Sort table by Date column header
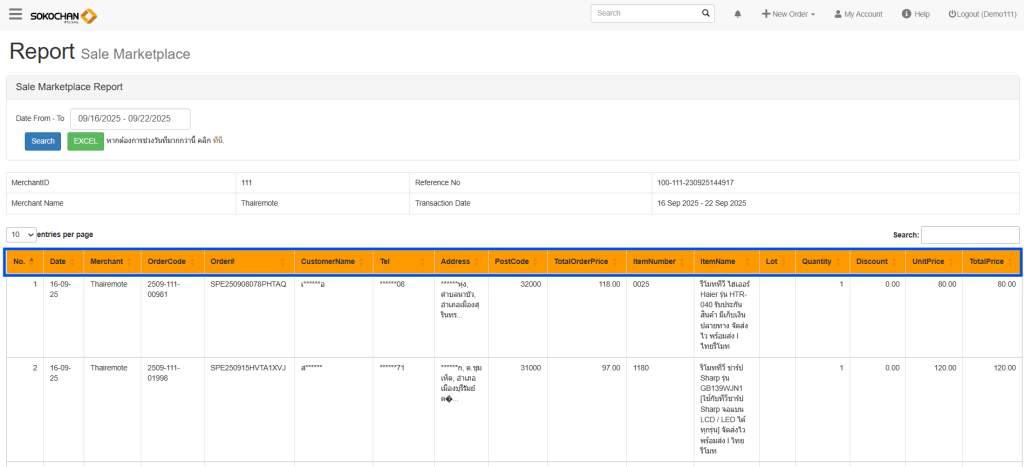The image size is (1024, 467). 61,262
